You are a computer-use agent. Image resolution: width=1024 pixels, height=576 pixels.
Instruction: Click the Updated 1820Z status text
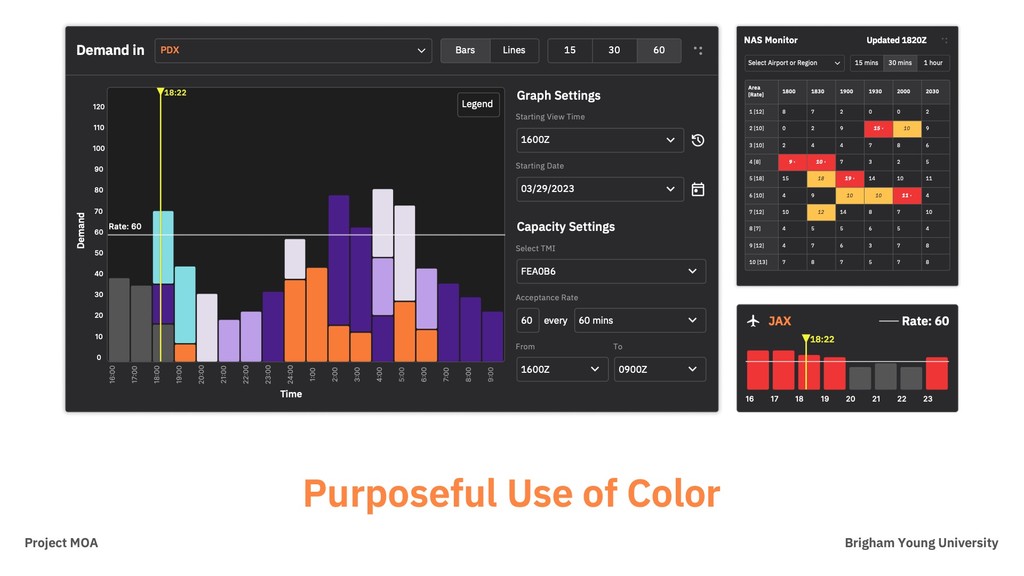897,40
